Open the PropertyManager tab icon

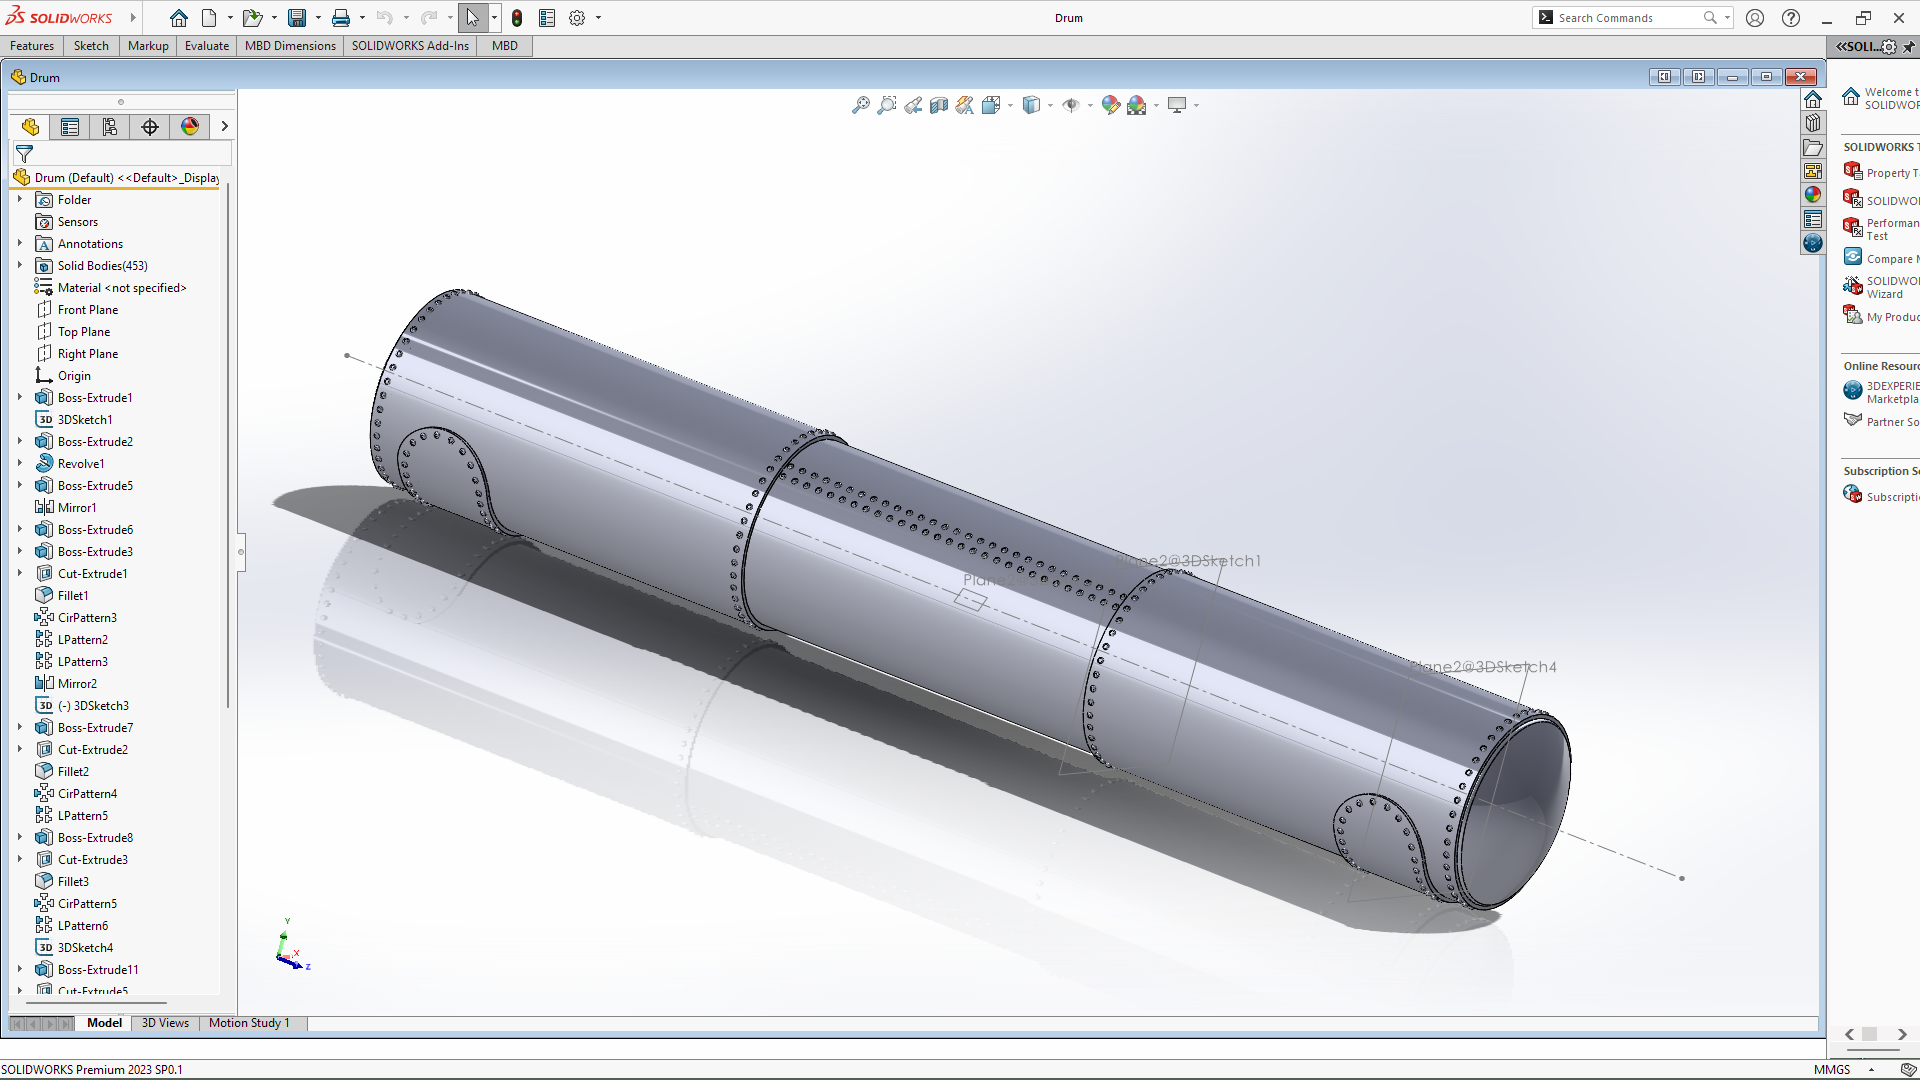(70, 127)
